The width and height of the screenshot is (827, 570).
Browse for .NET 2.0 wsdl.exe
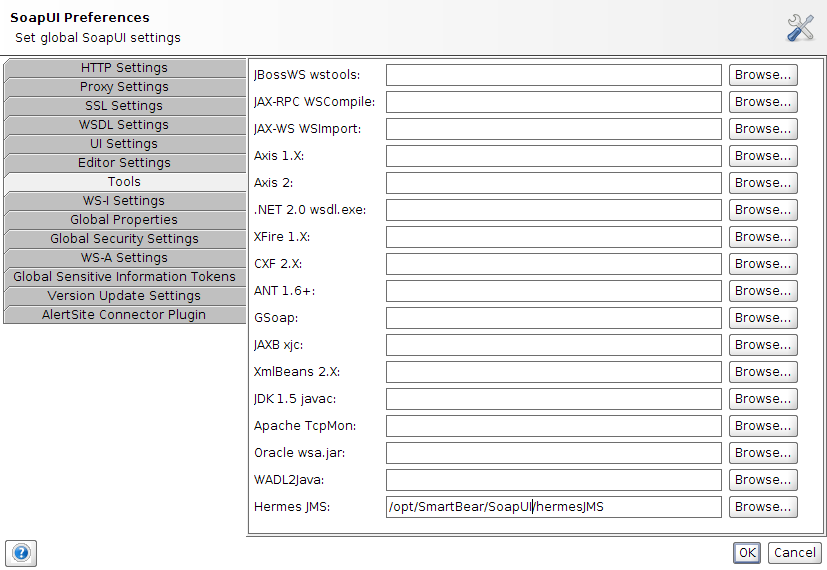tap(763, 210)
